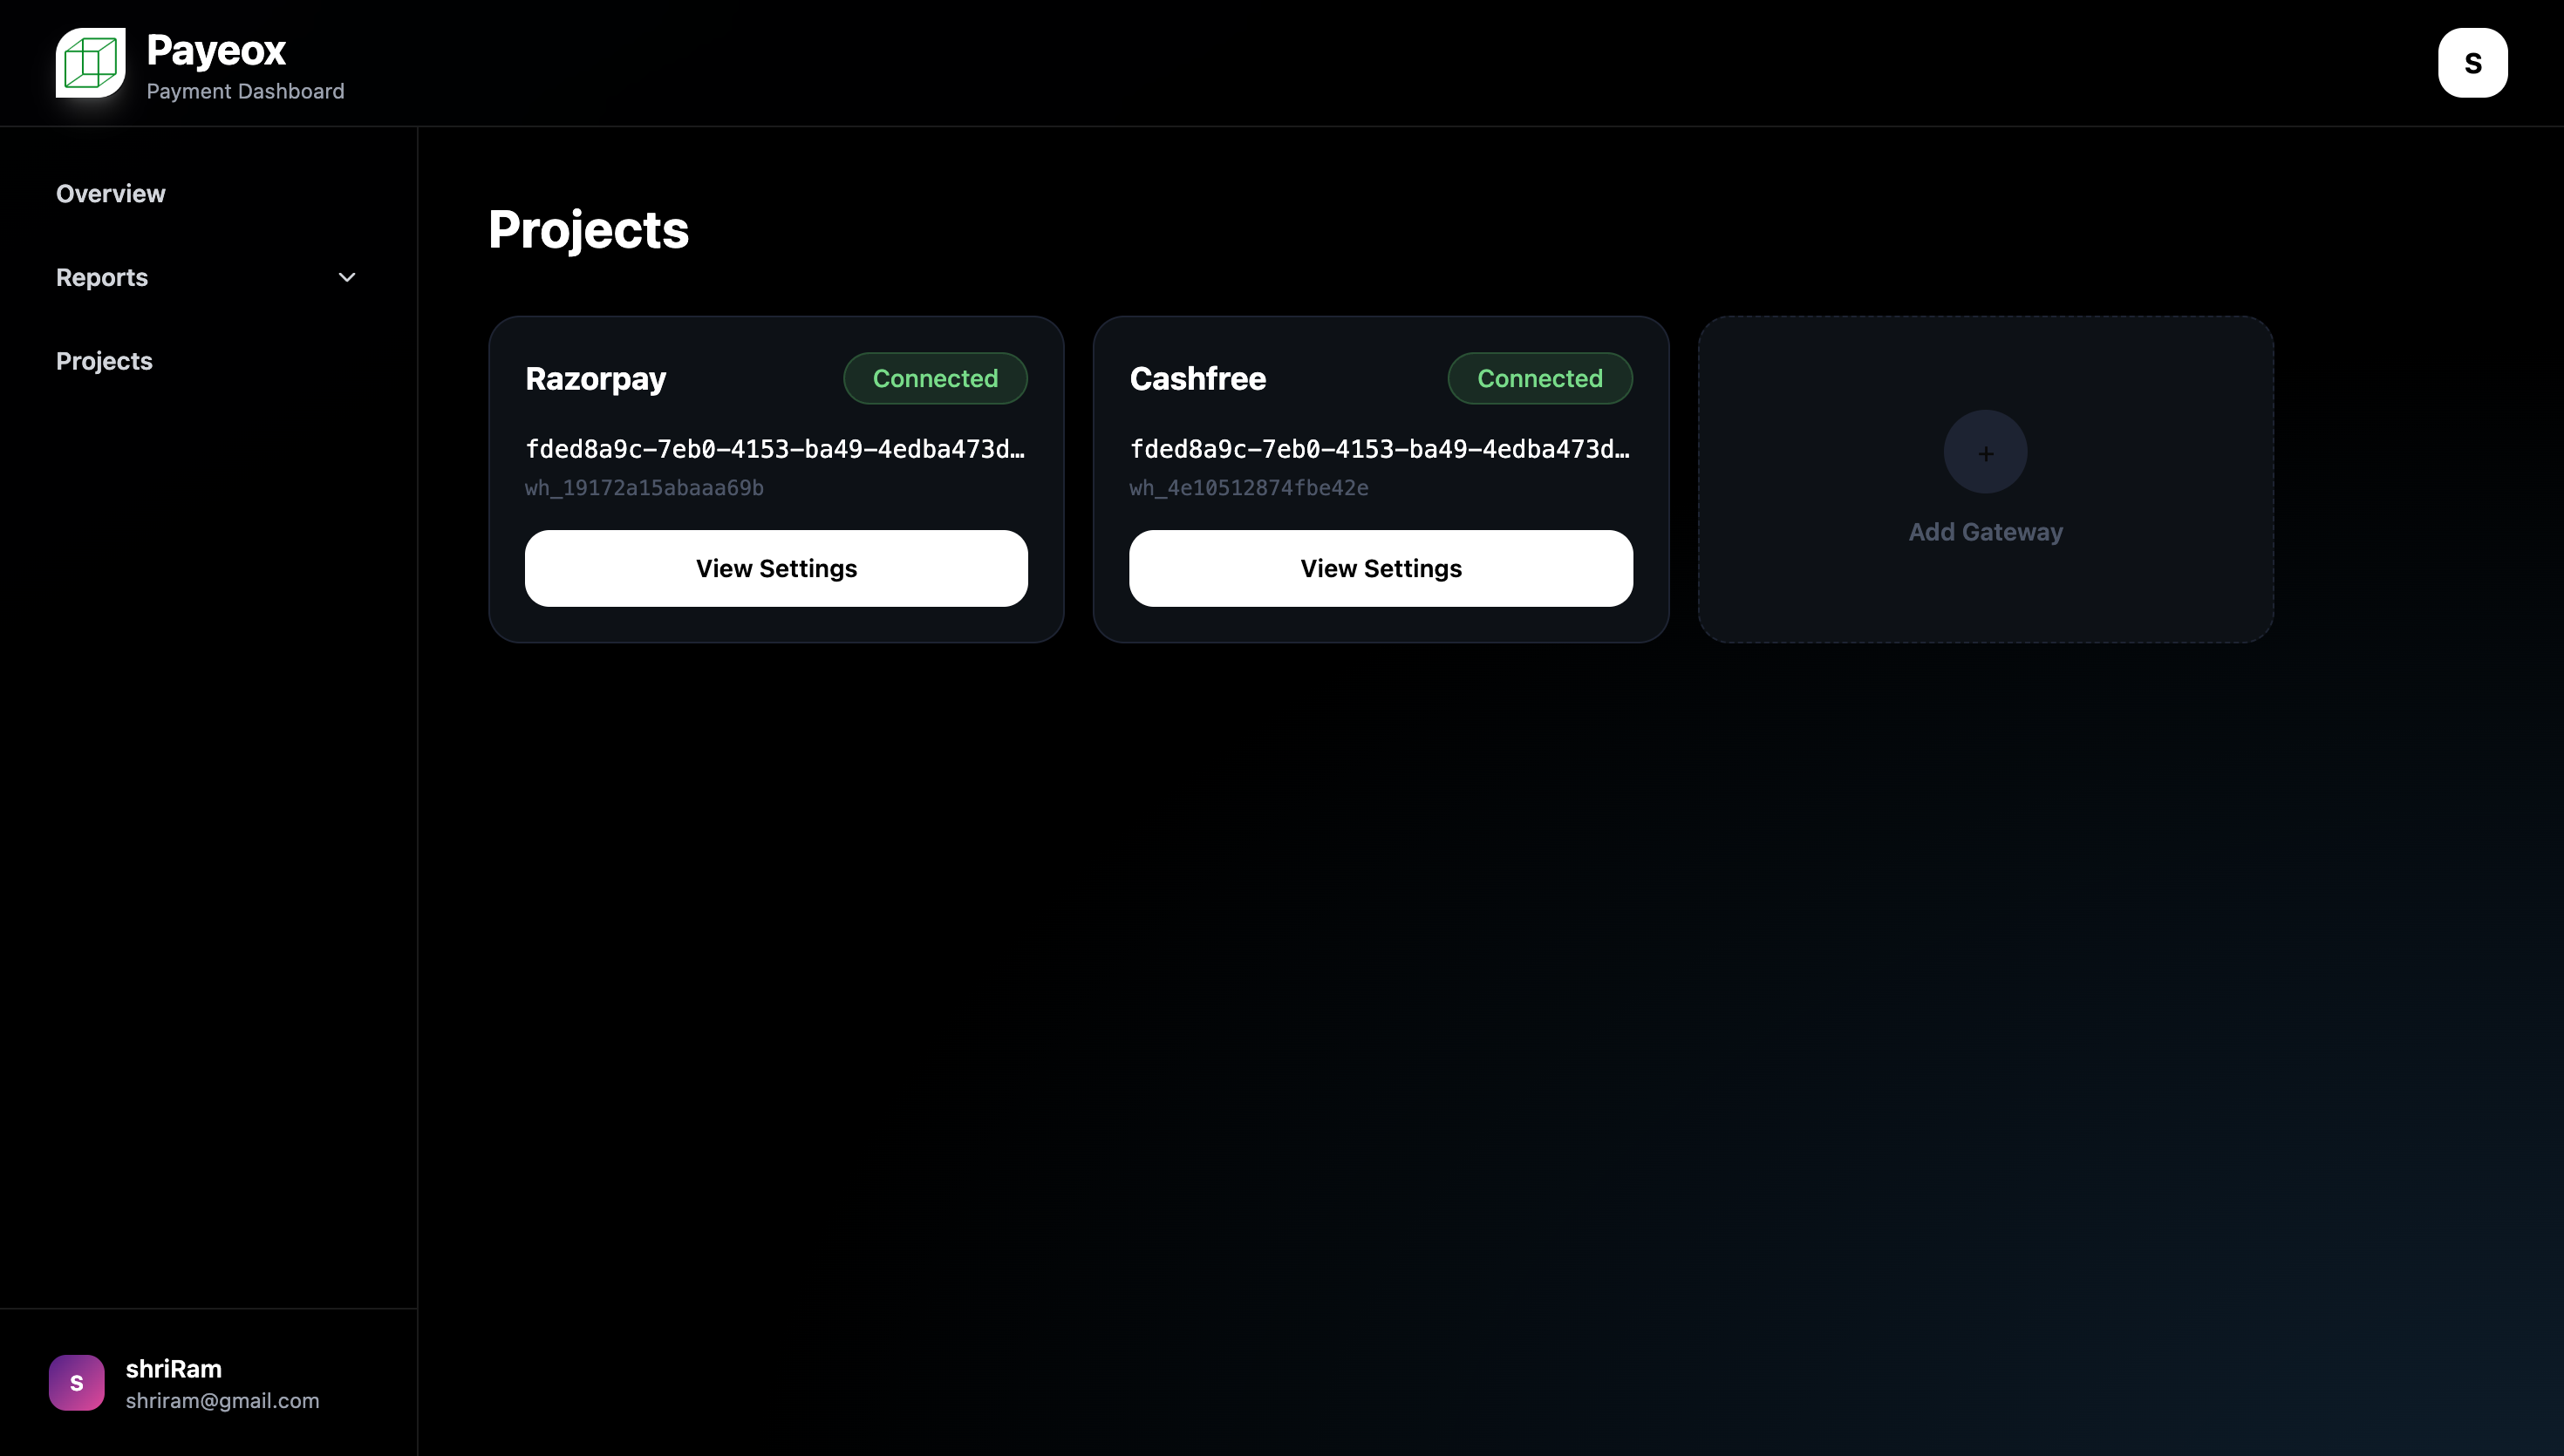Click the Cashfree webhook ID wh_4e10512874fbe42e
2564x1456 pixels.
coord(1248,488)
